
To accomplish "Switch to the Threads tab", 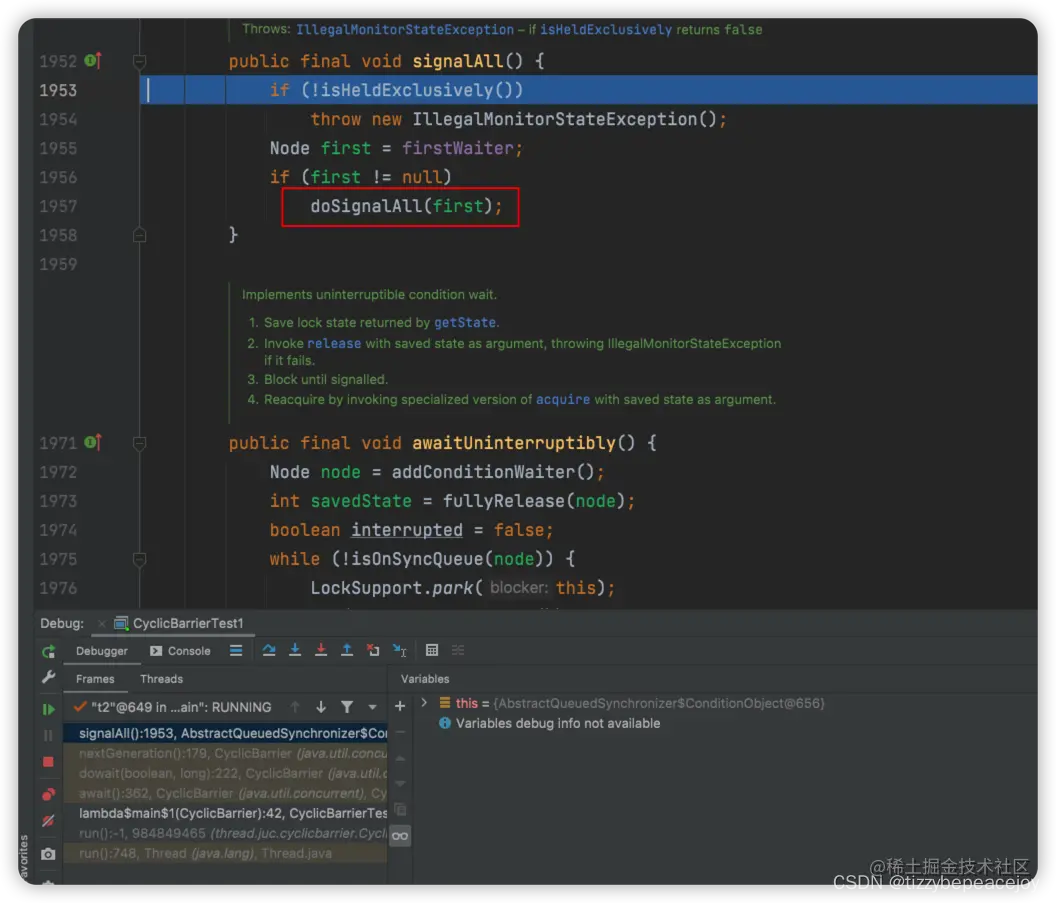I will pos(162,679).
